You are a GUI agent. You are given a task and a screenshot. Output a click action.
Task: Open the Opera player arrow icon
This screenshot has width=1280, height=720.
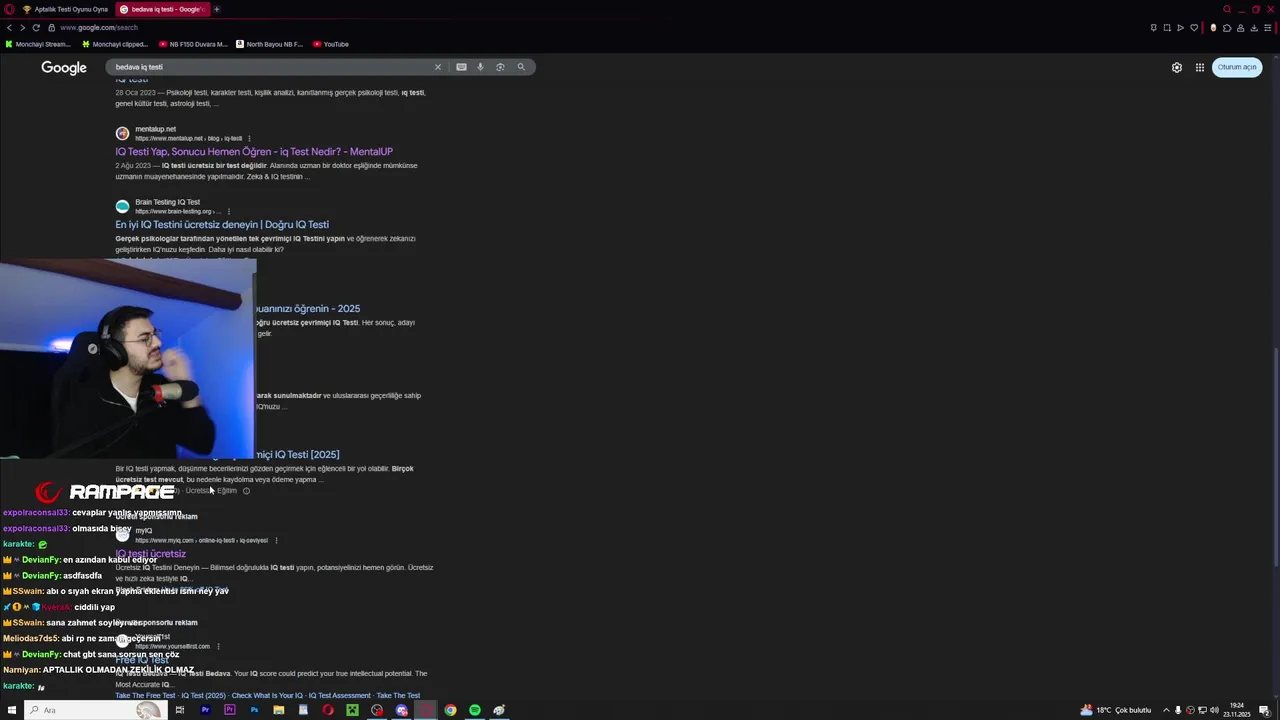(1180, 28)
